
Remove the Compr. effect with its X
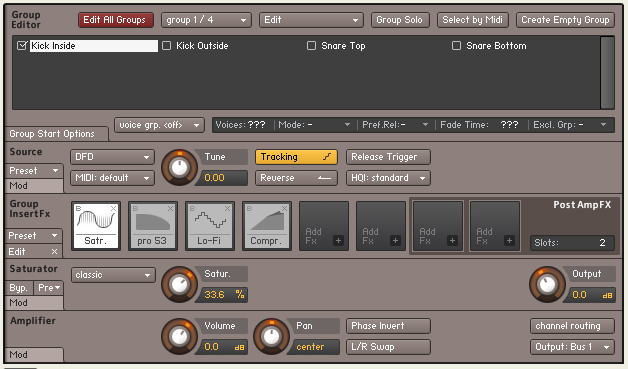[284, 208]
